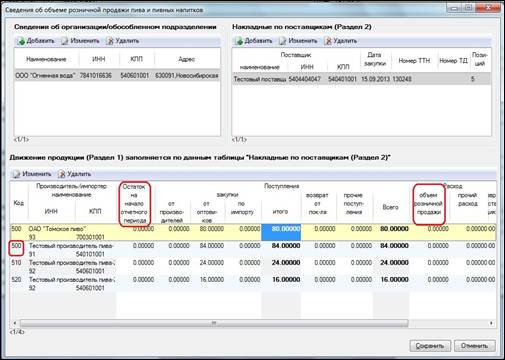The image size is (505, 360).
Task: Click Изменить icon in organization panel
Action: point(64,41)
